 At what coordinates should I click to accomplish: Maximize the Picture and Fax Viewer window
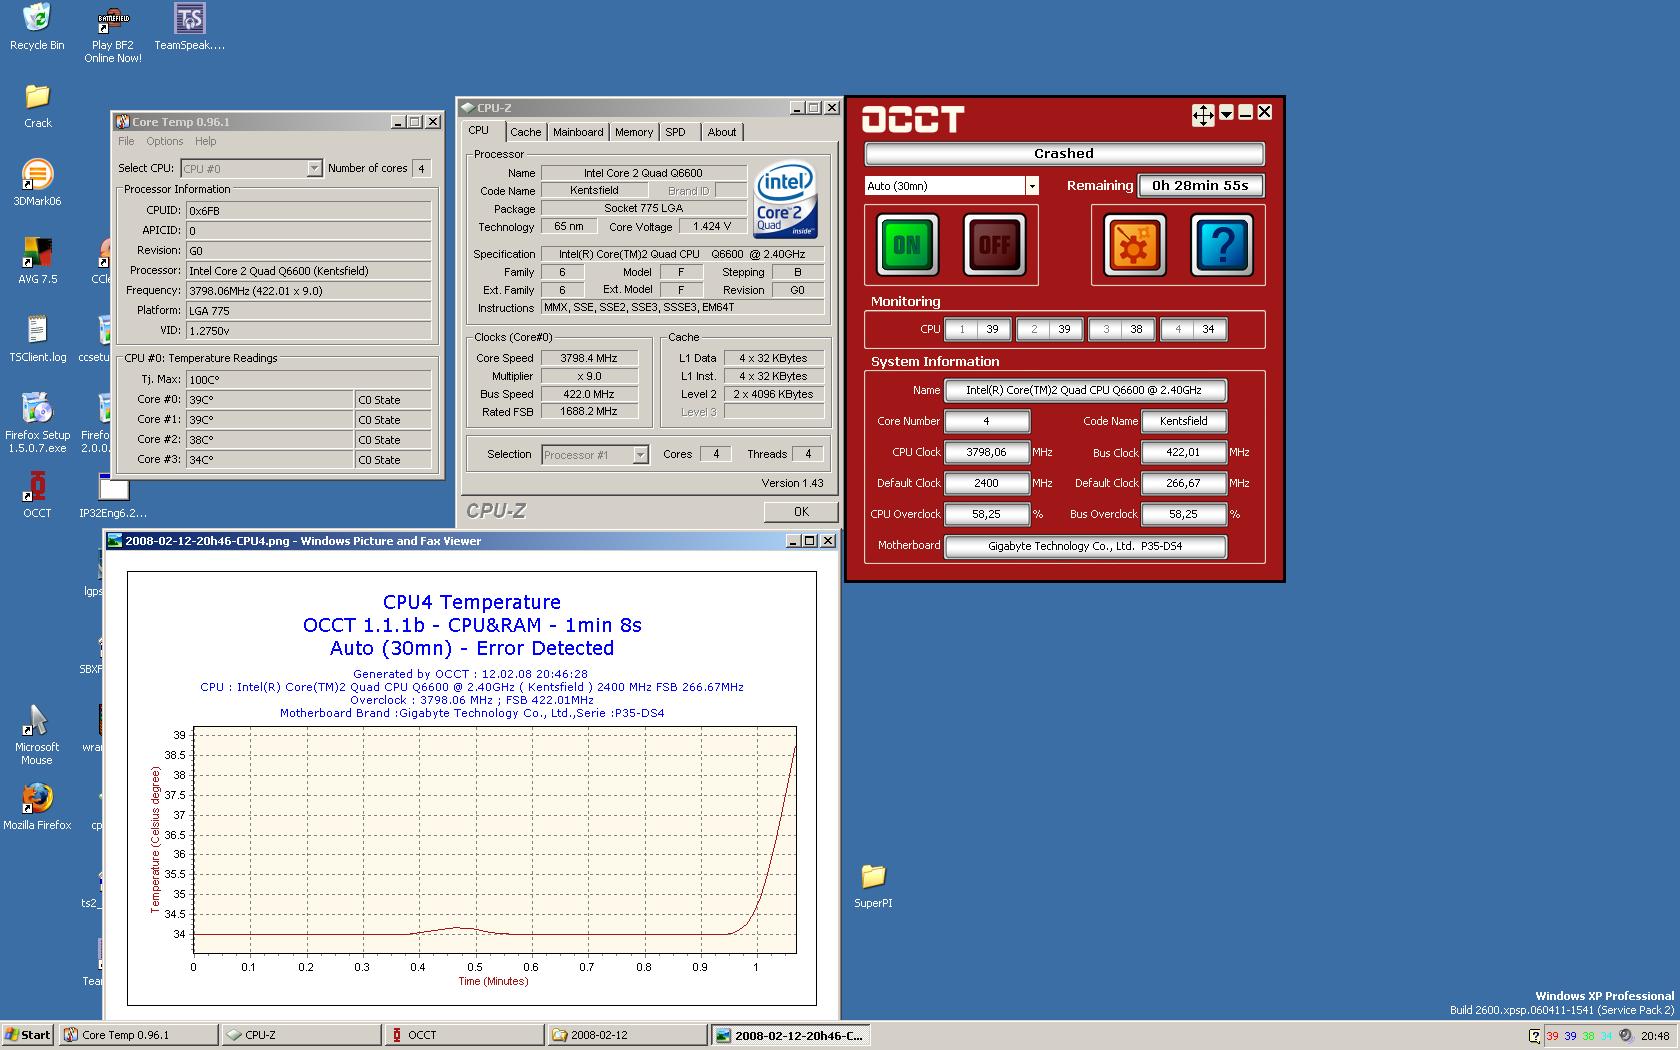coord(809,541)
